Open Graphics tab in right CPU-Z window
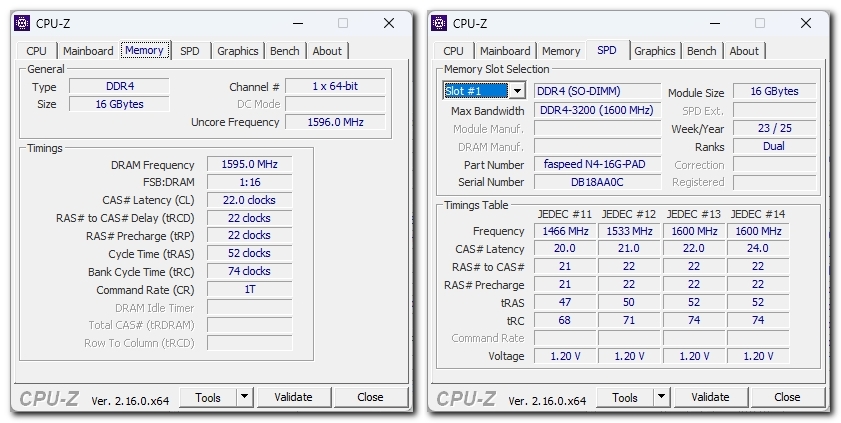This screenshot has height=423, width=841. (x=654, y=51)
